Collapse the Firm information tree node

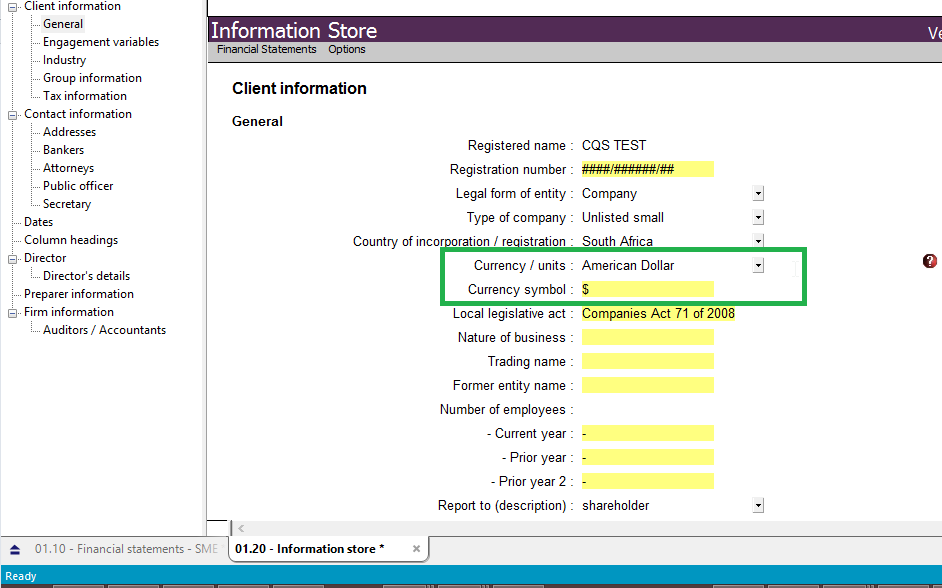tap(13, 313)
